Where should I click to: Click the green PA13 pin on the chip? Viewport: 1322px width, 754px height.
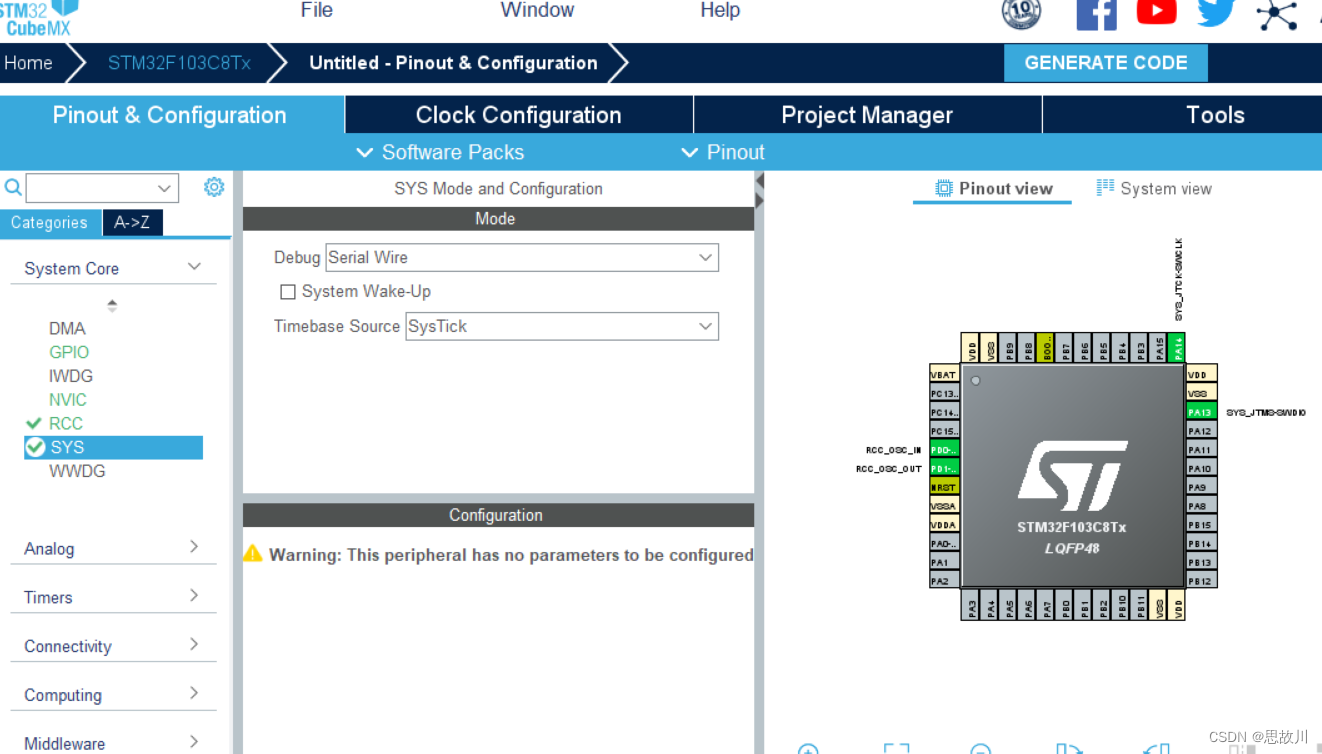click(x=1201, y=412)
